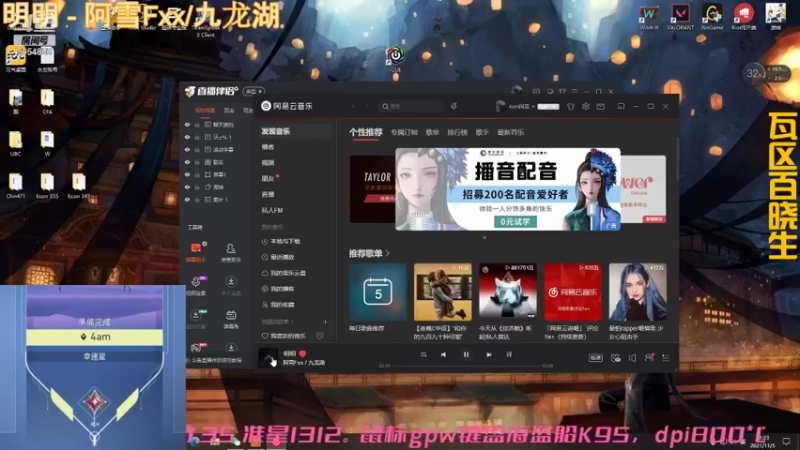
Task: Go forward with the right navigation arrow
Action: tap(367, 106)
